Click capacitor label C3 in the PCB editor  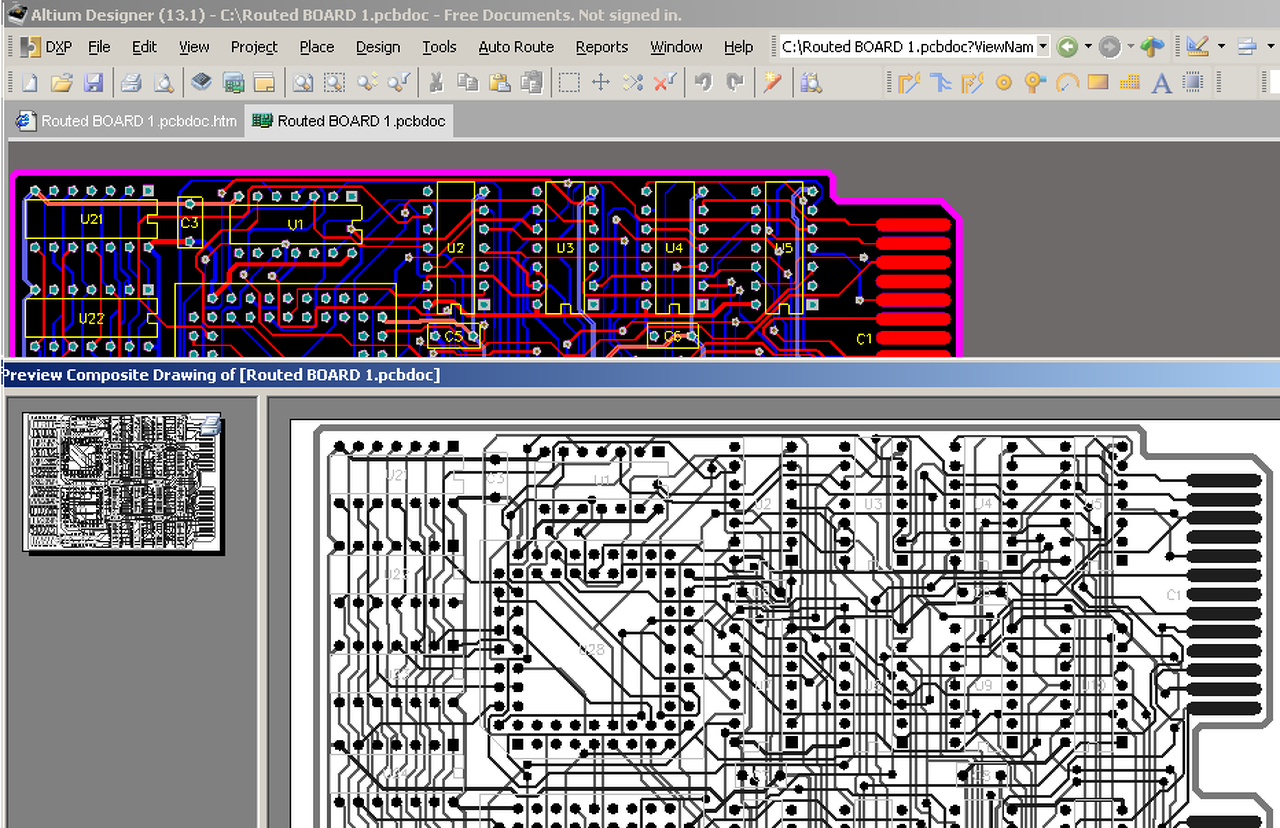(190, 223)
